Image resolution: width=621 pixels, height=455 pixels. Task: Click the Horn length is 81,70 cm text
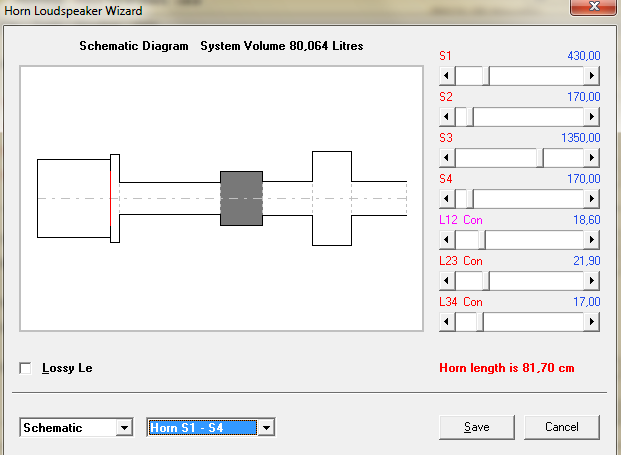coord(507,368)
